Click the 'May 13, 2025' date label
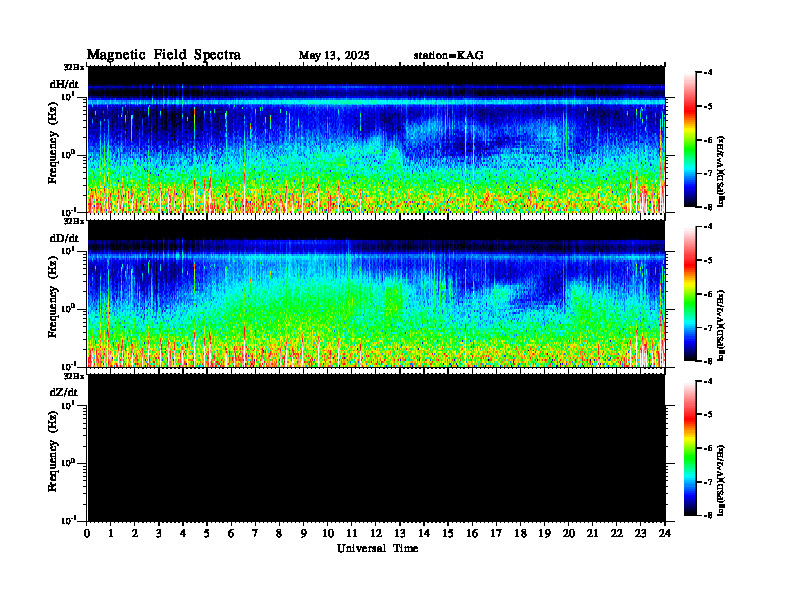This screenshot has width=792, height=612. click(334, 56)
